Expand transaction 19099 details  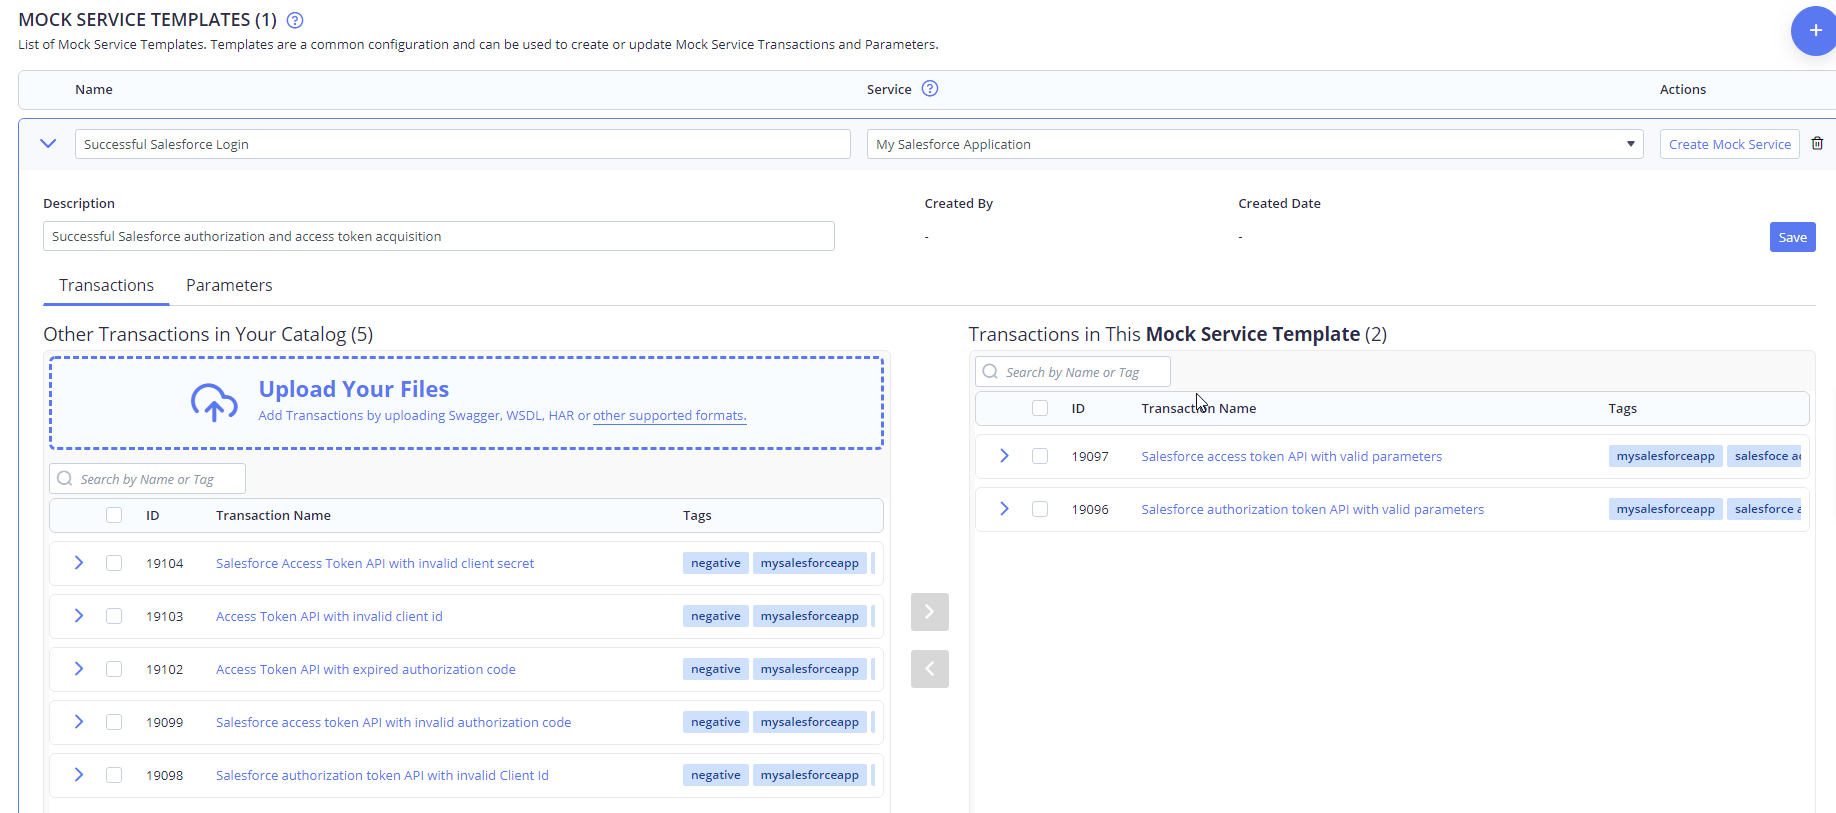[79, 722]
